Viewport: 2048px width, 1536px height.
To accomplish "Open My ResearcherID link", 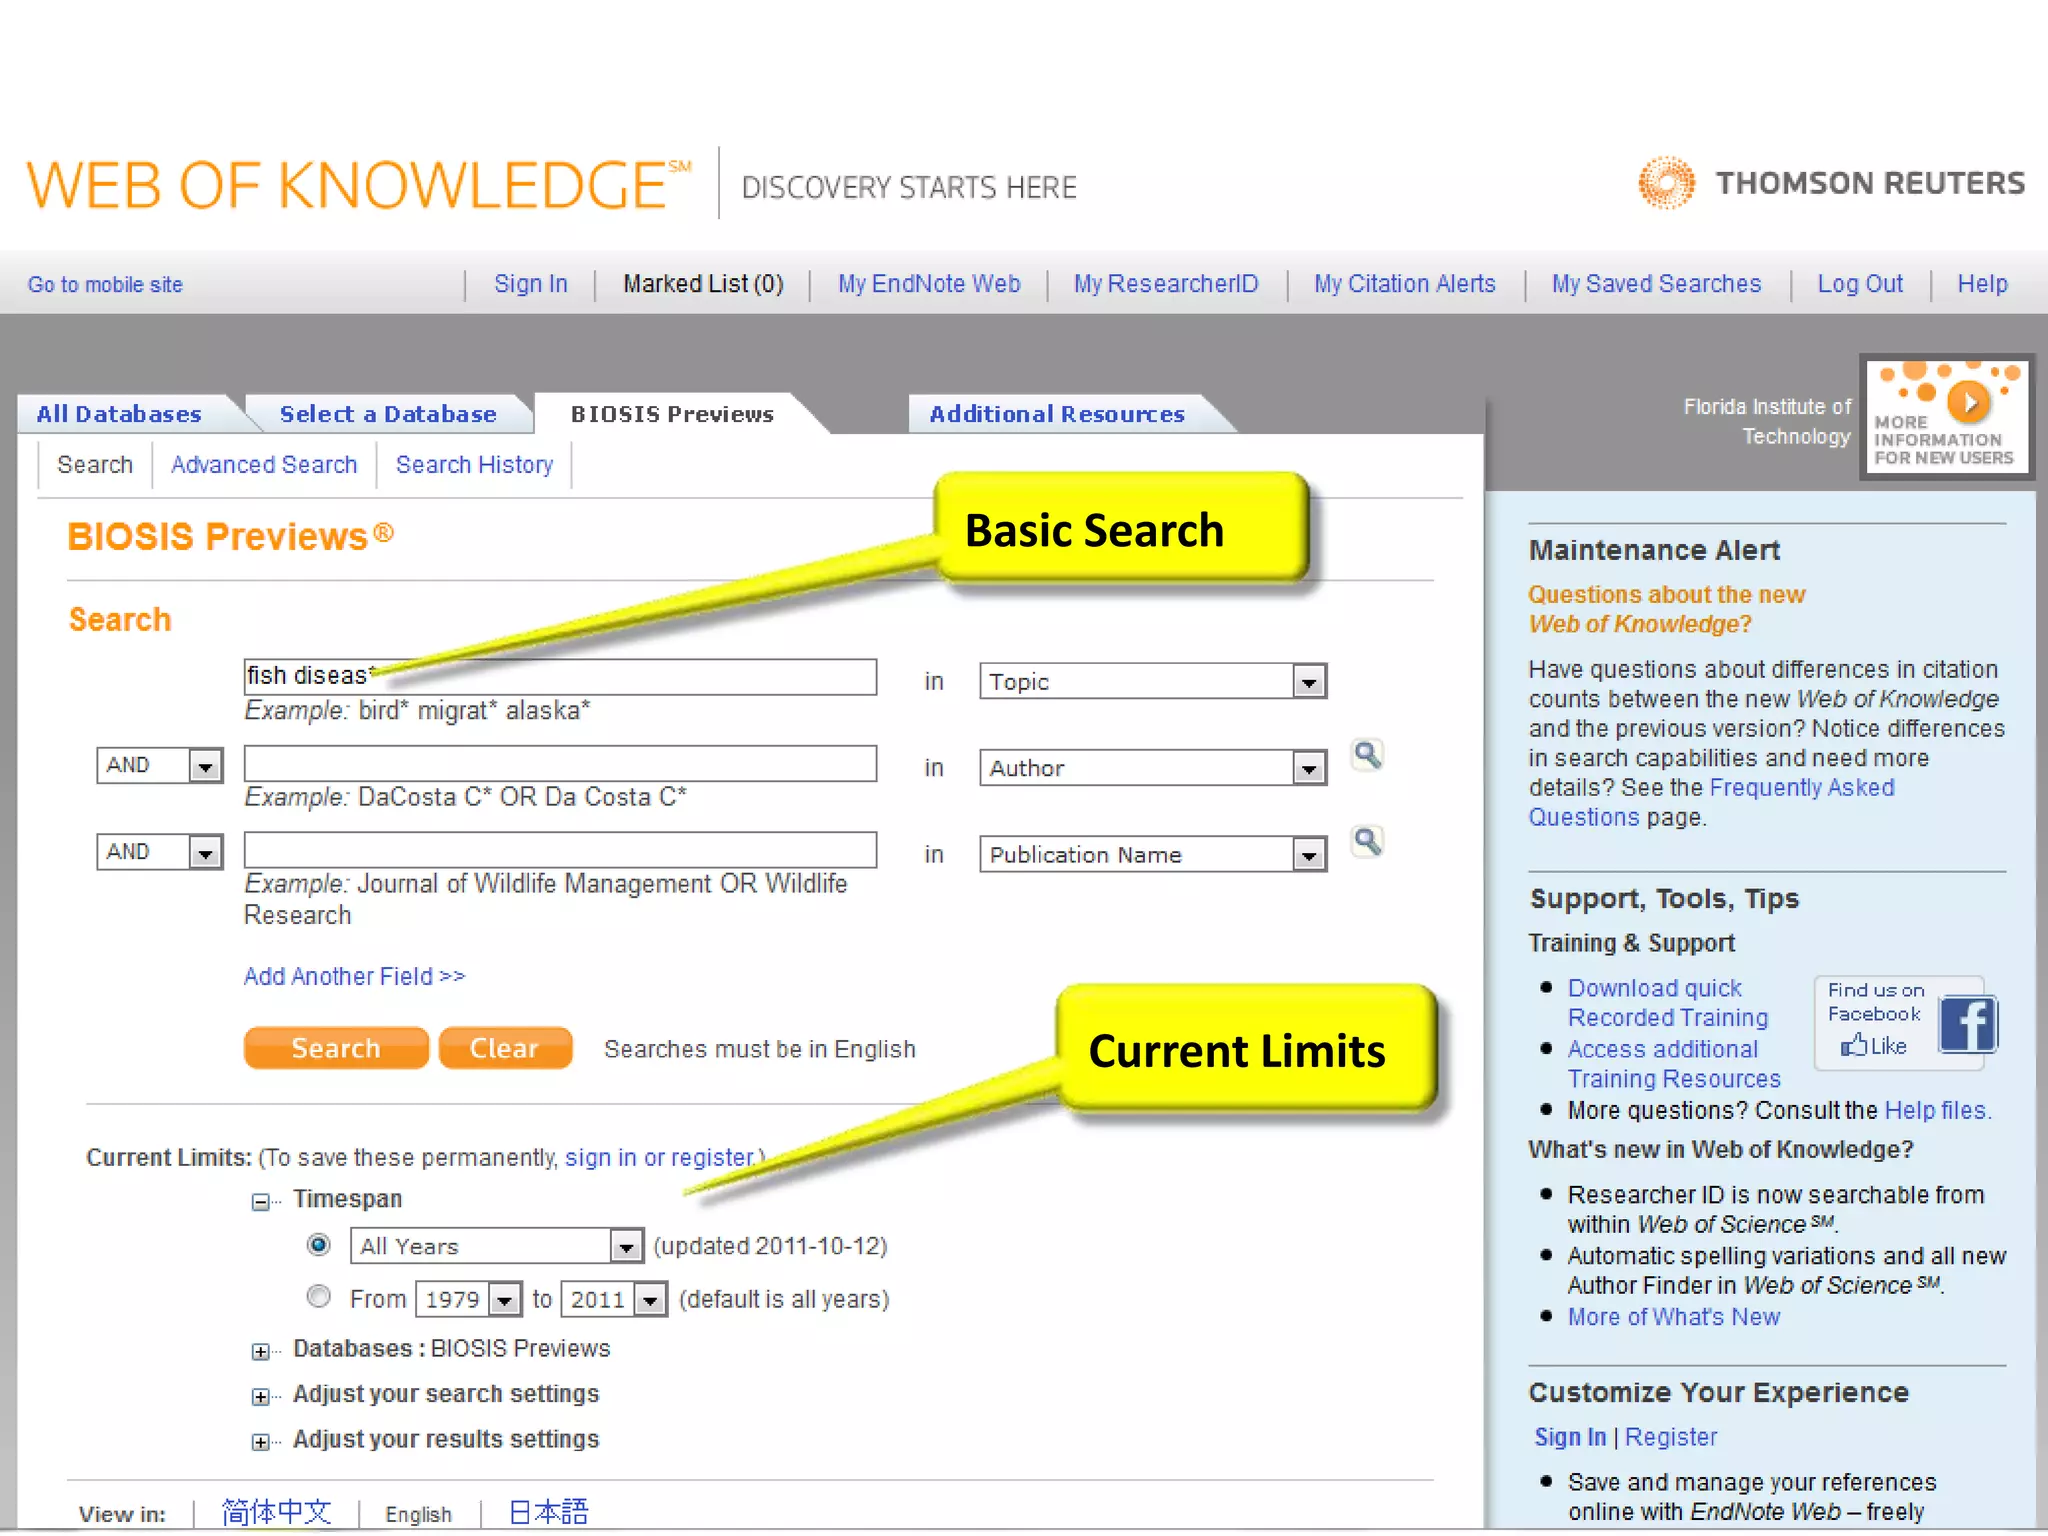I will (1166, 284).
